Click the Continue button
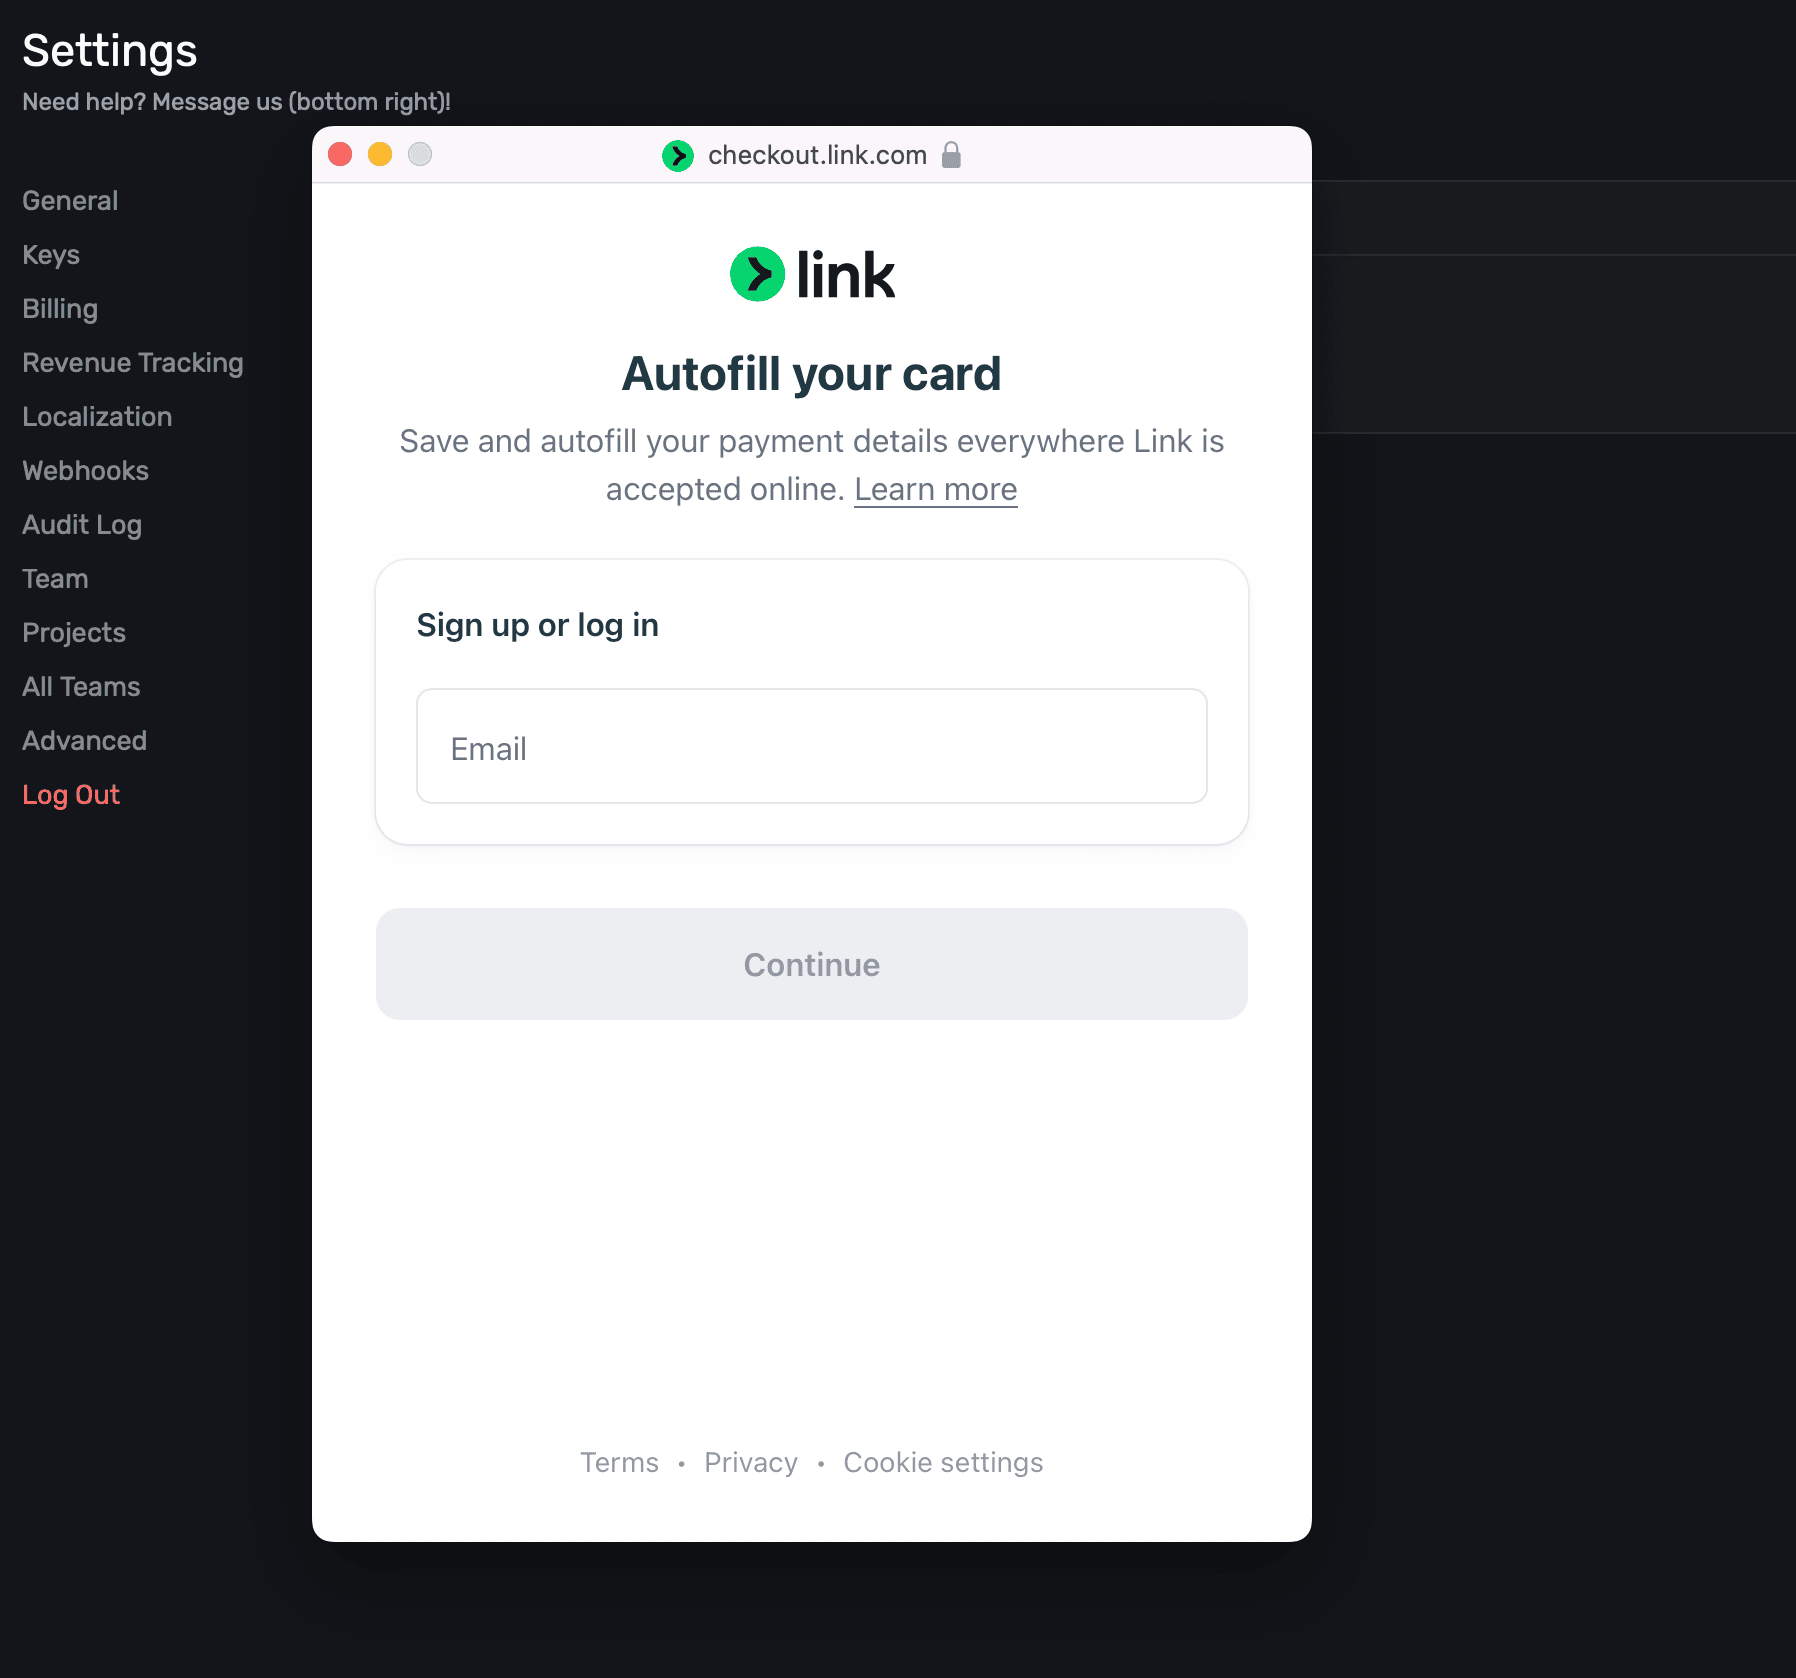This screenshot has height=1678, width=1796. click(x=812, y=964)
